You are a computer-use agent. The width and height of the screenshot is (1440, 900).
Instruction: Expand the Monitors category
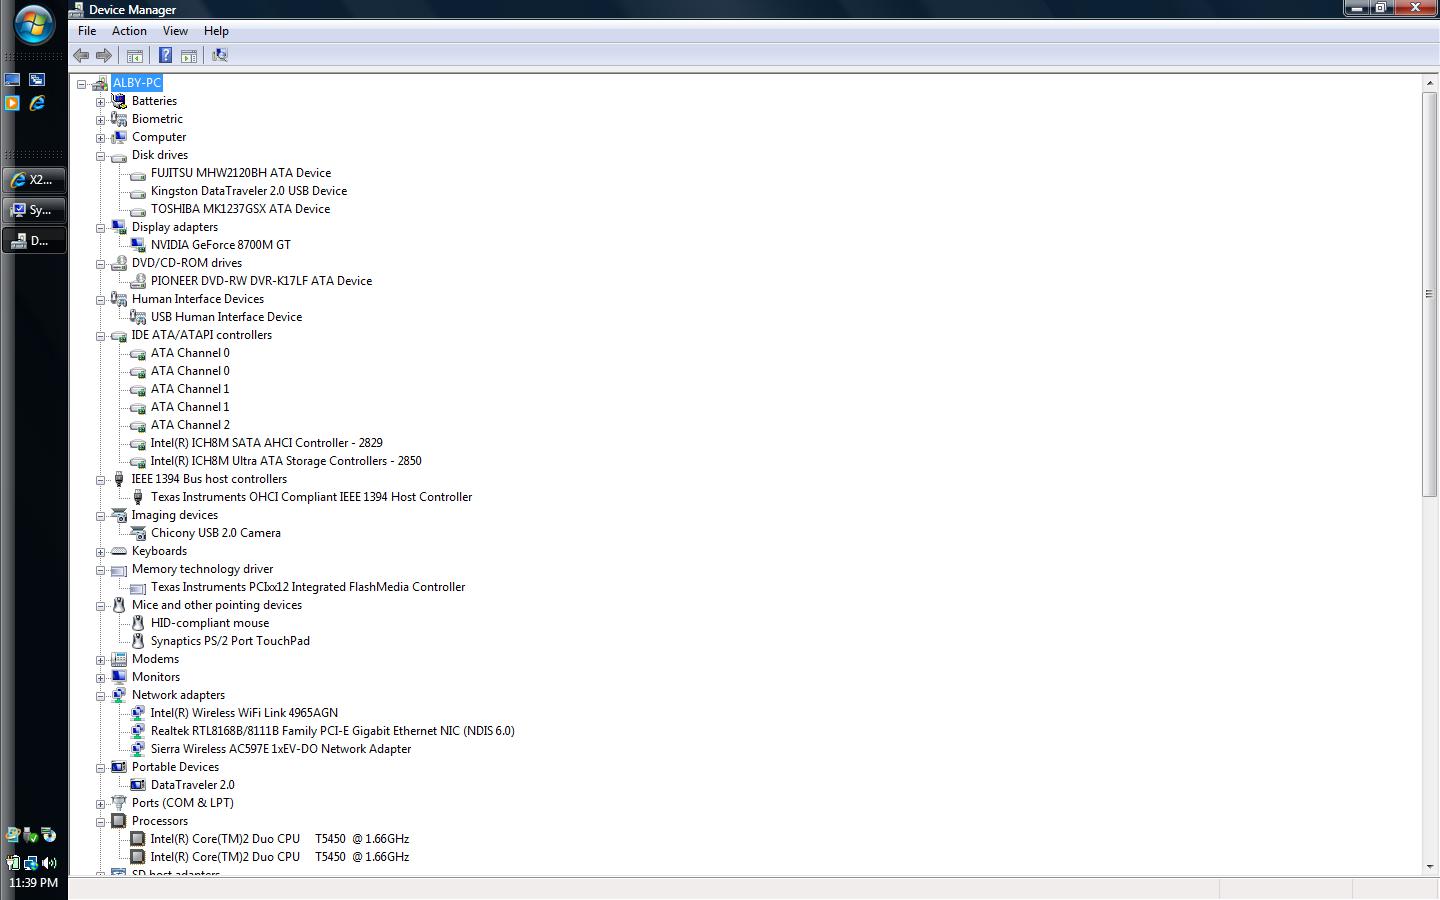pyautogui.click(x=101, y=678)
